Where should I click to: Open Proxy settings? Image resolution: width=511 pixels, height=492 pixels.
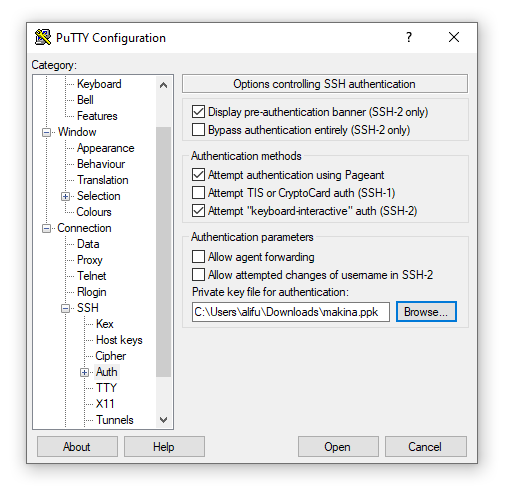point(89,260)
